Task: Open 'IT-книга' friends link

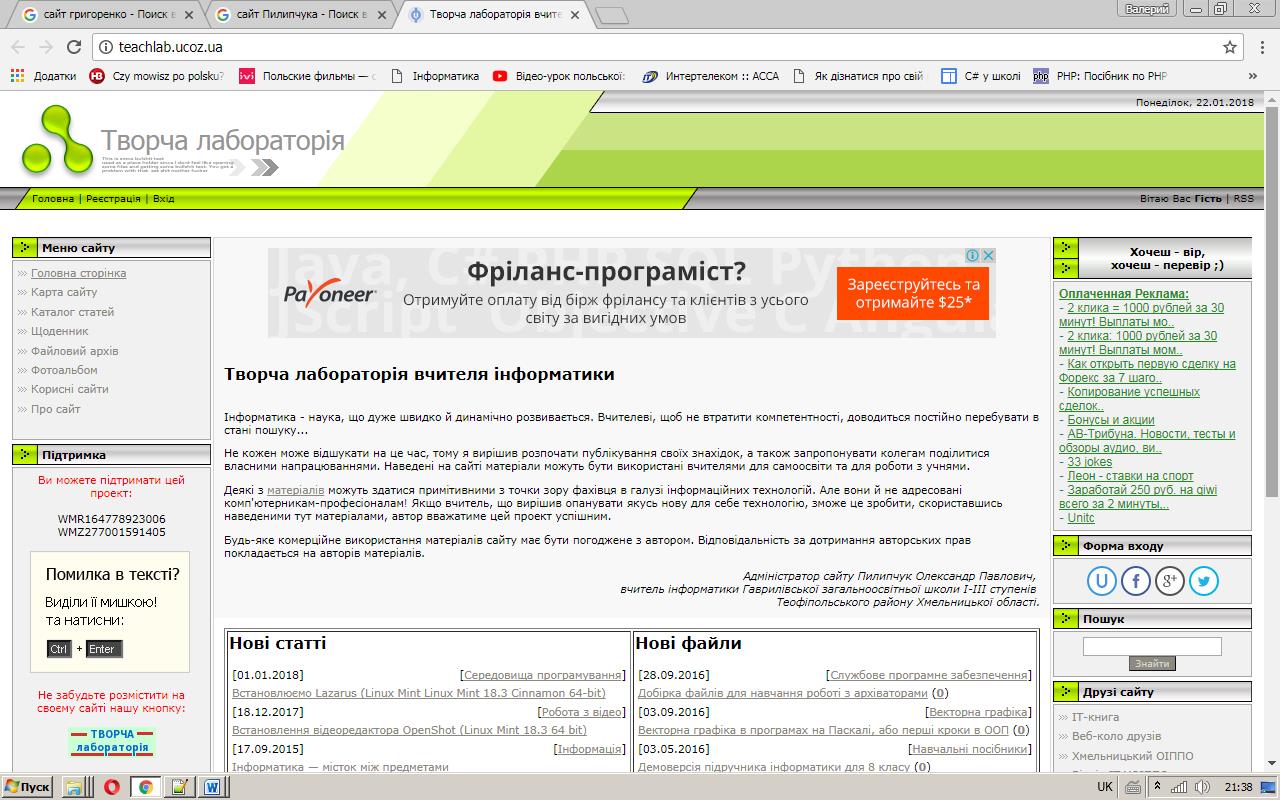Action: click(x=1096, y=717)
